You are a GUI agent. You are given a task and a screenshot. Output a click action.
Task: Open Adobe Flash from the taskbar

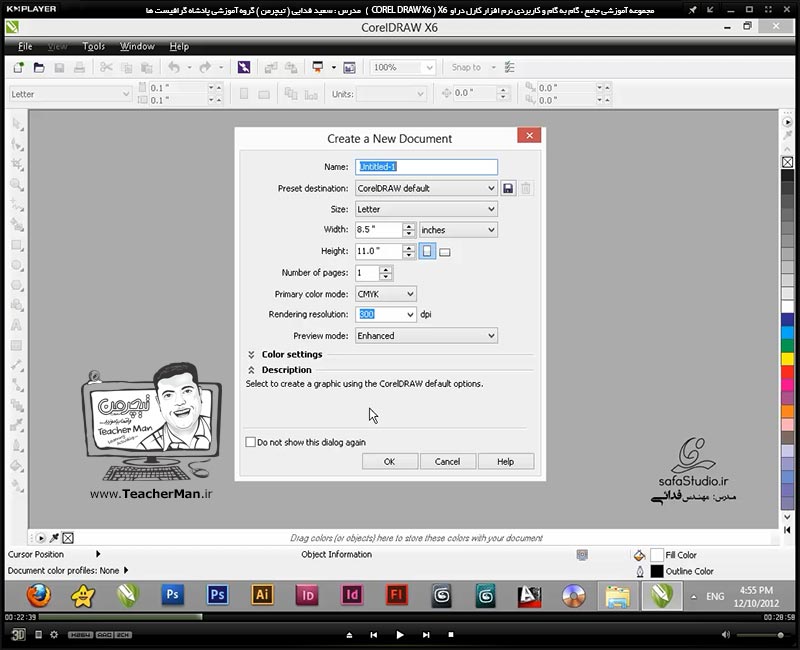tap(396, 595)
